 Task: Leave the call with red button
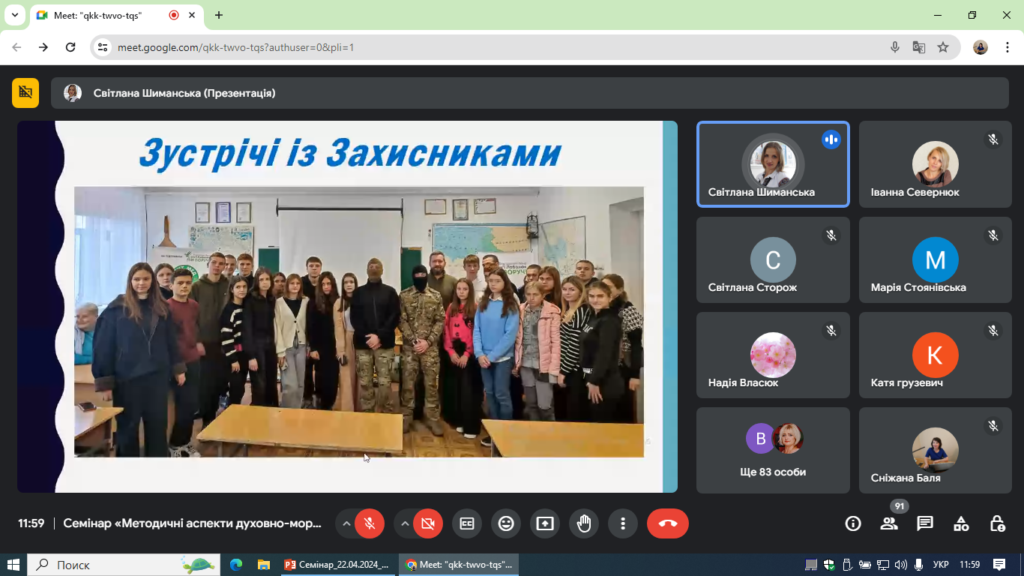click(667, 524)
